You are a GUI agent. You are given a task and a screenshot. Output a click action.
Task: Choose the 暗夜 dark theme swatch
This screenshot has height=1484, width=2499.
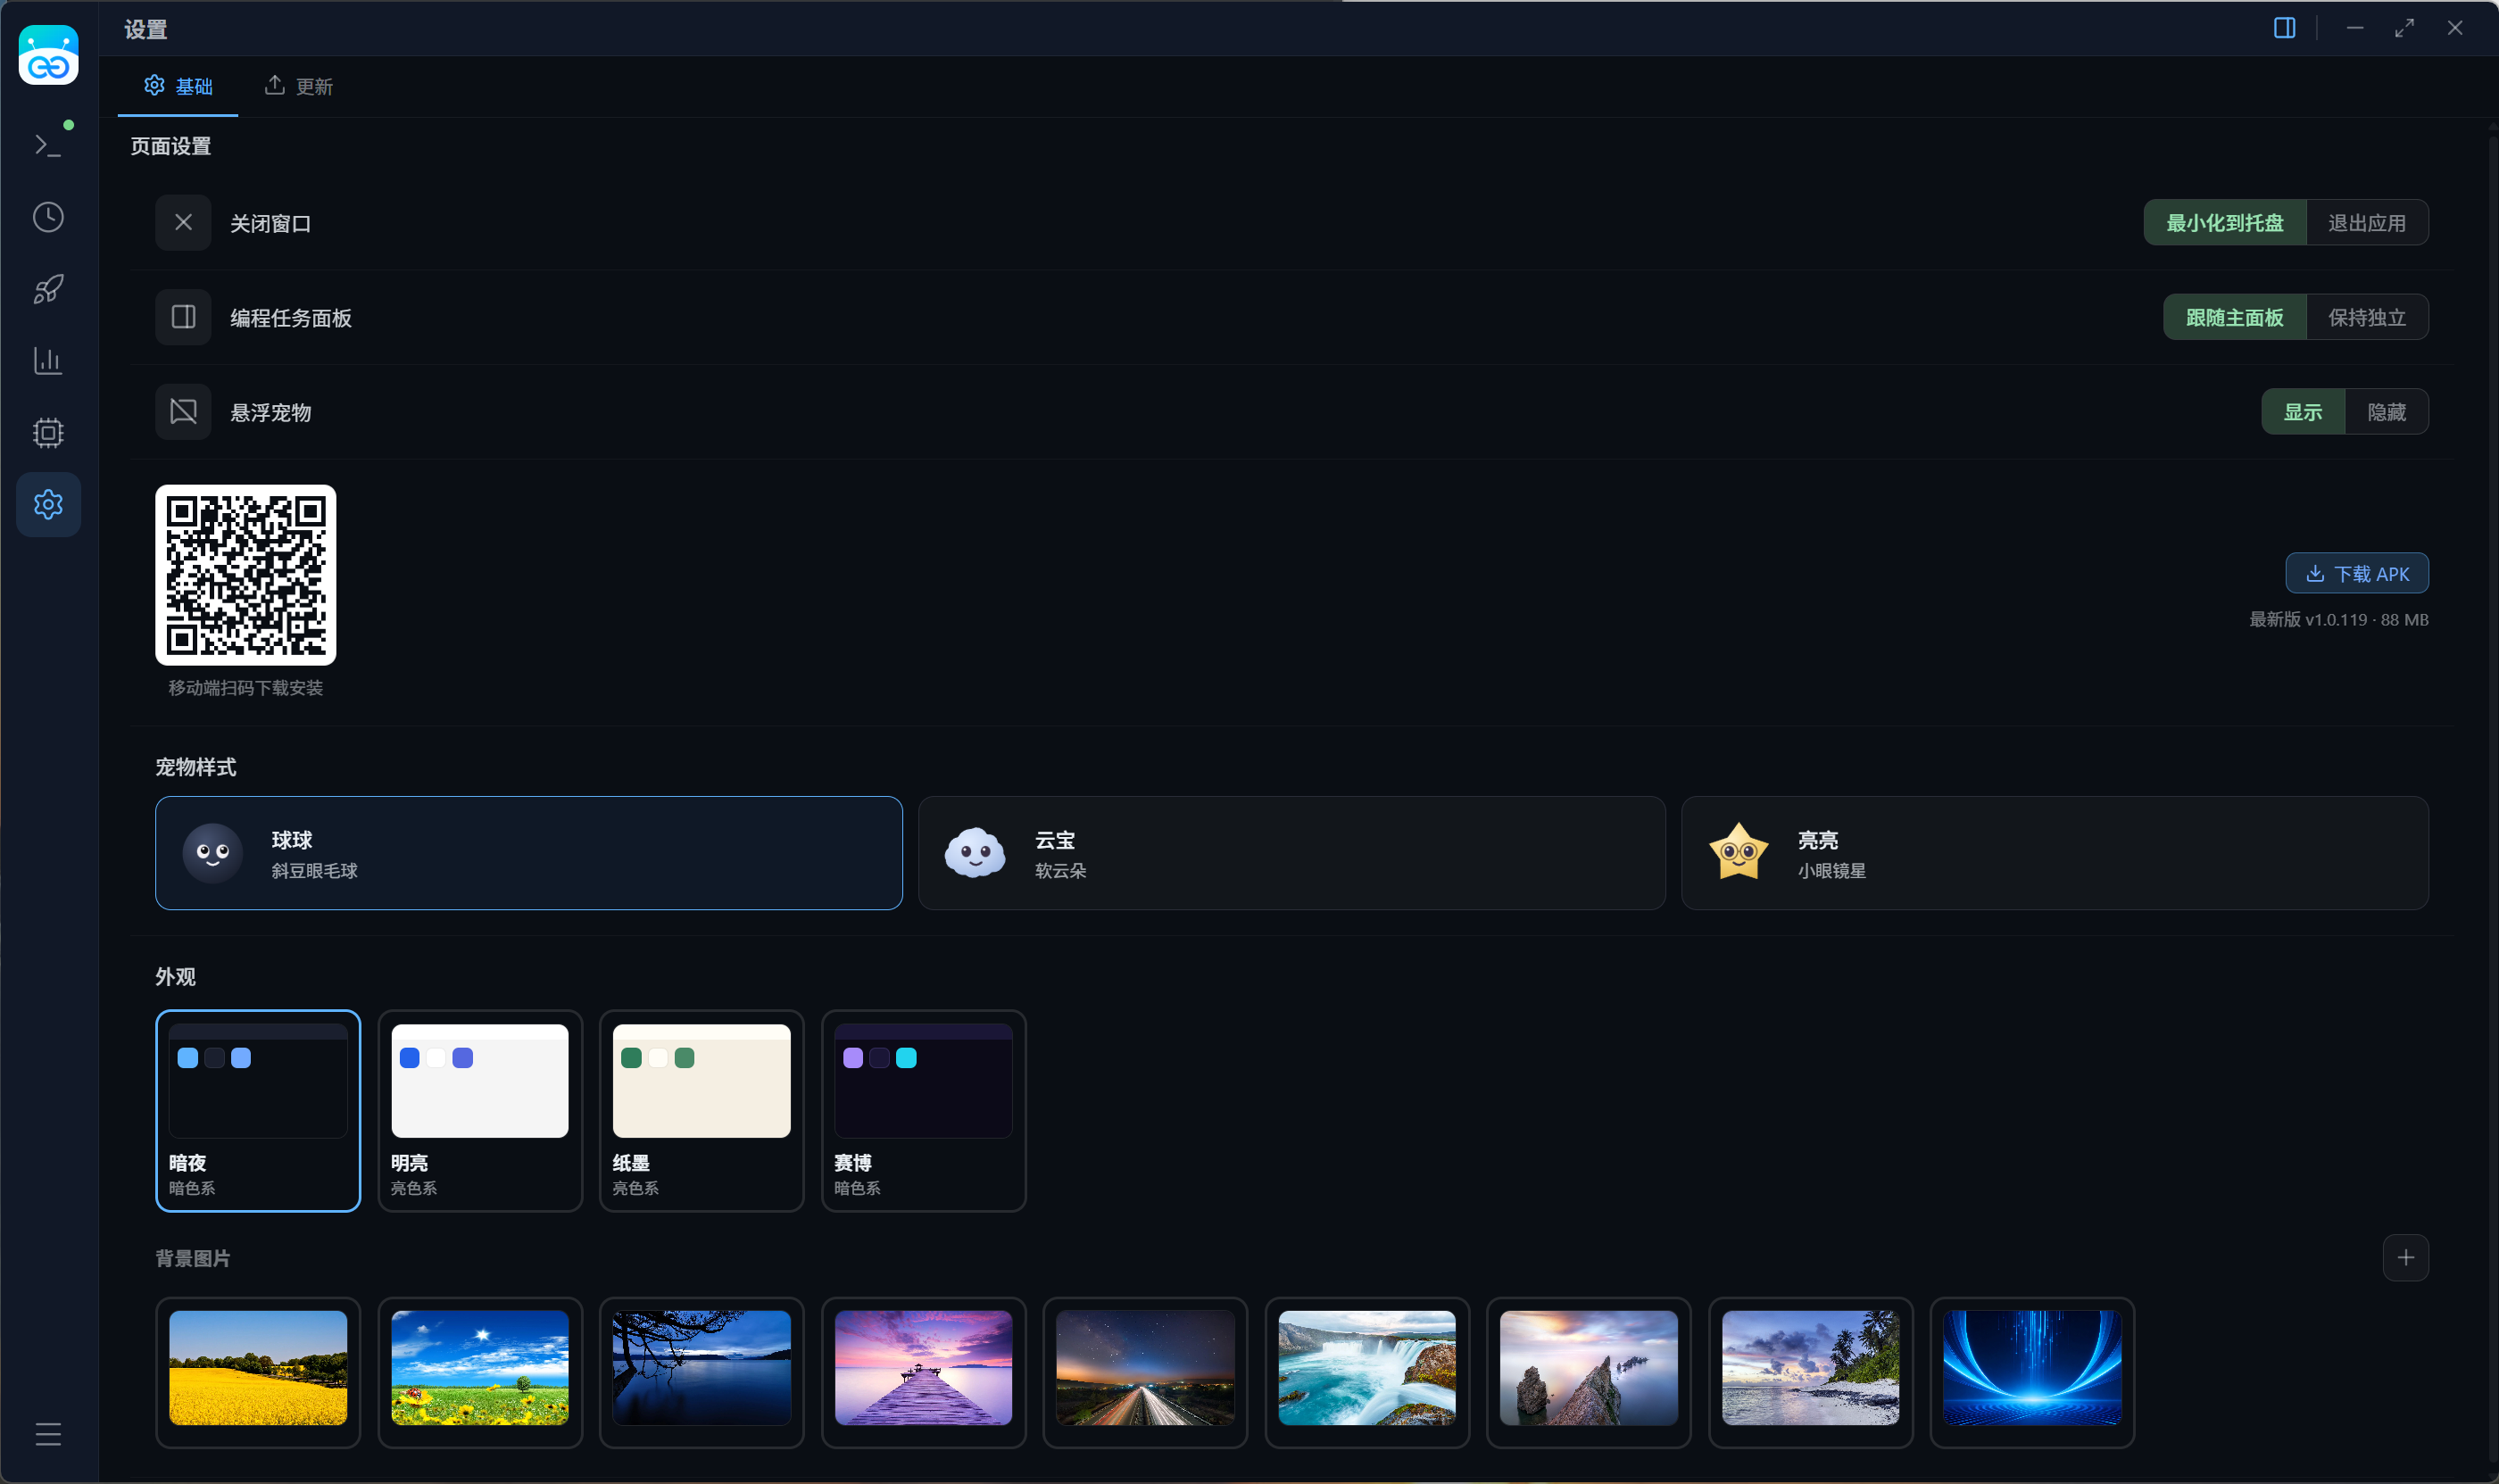258,1111
